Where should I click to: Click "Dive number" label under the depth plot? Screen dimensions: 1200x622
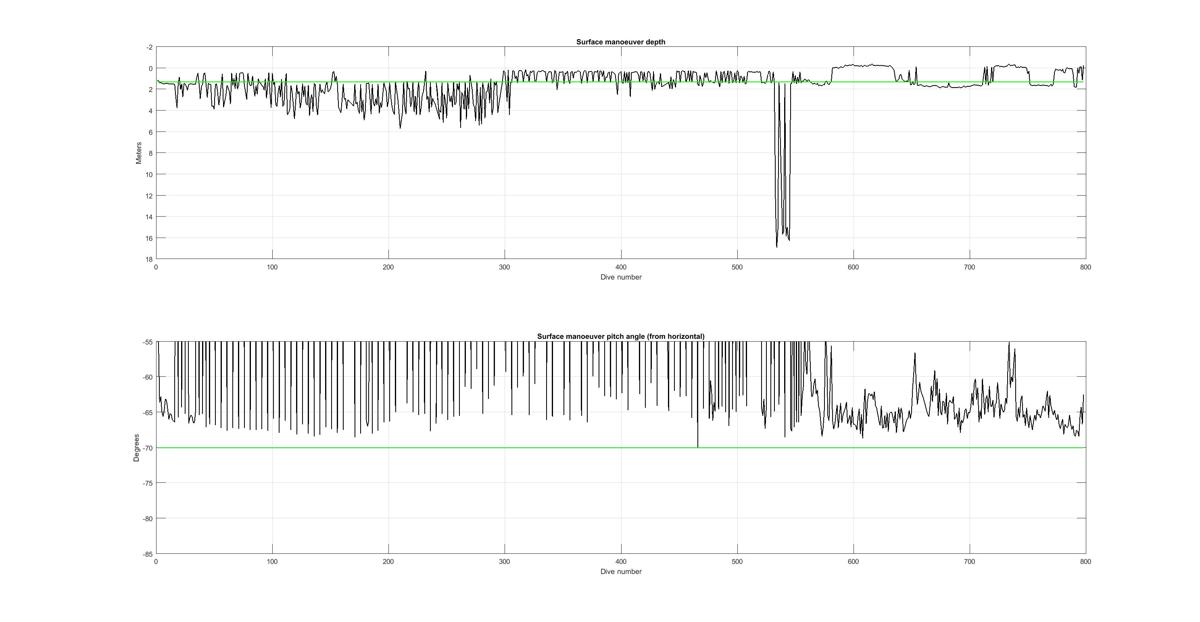(x=621, y=277)
